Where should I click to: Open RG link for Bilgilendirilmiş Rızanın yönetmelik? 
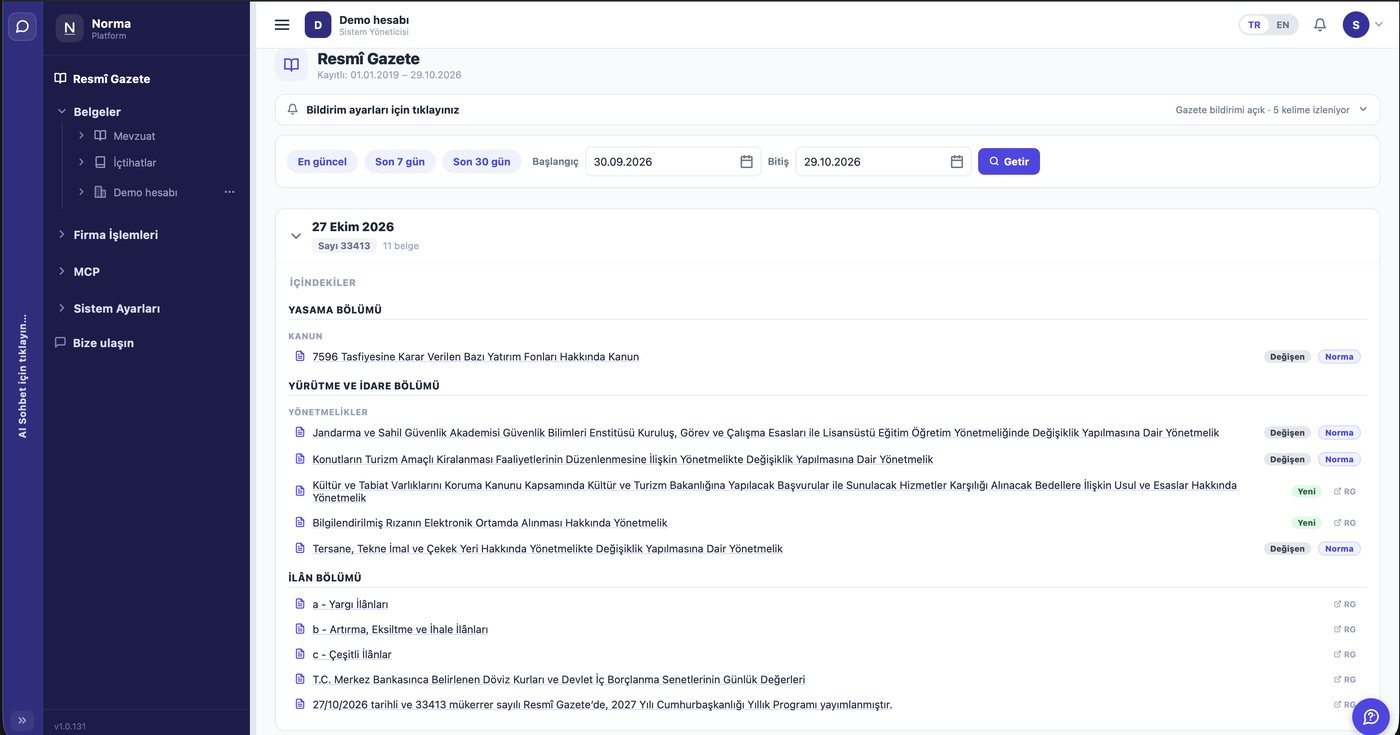pos(1345,522)
